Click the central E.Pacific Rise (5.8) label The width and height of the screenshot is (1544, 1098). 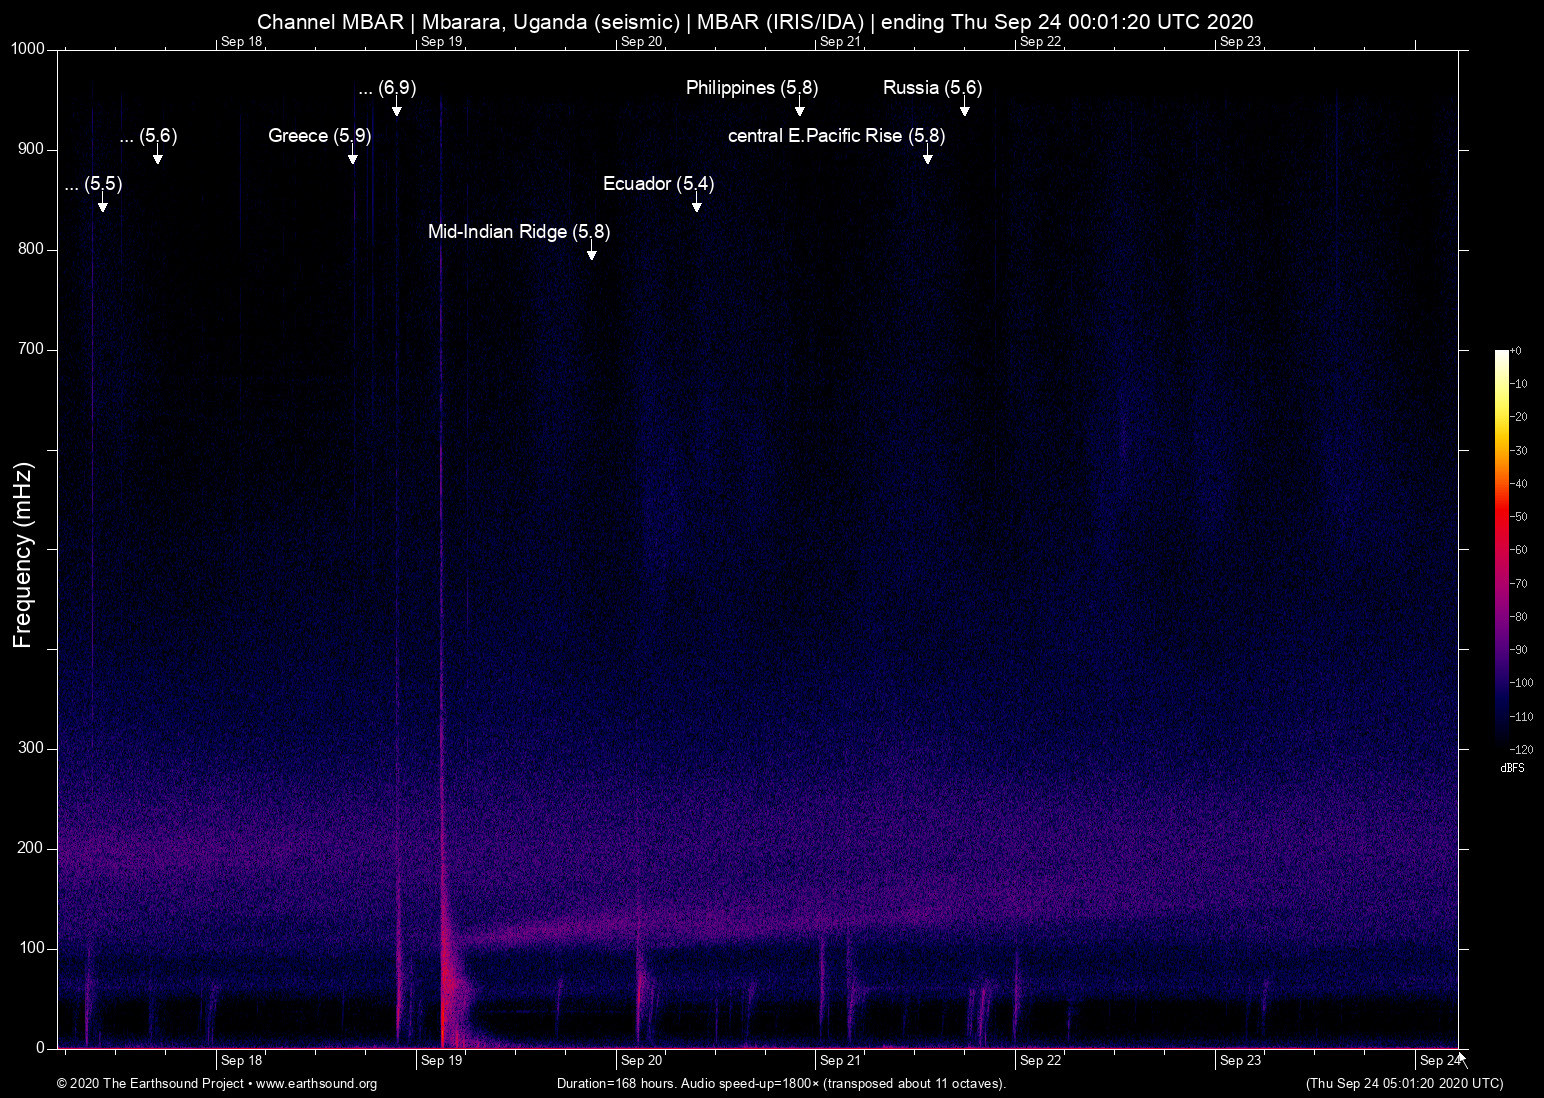pos(836,136)
